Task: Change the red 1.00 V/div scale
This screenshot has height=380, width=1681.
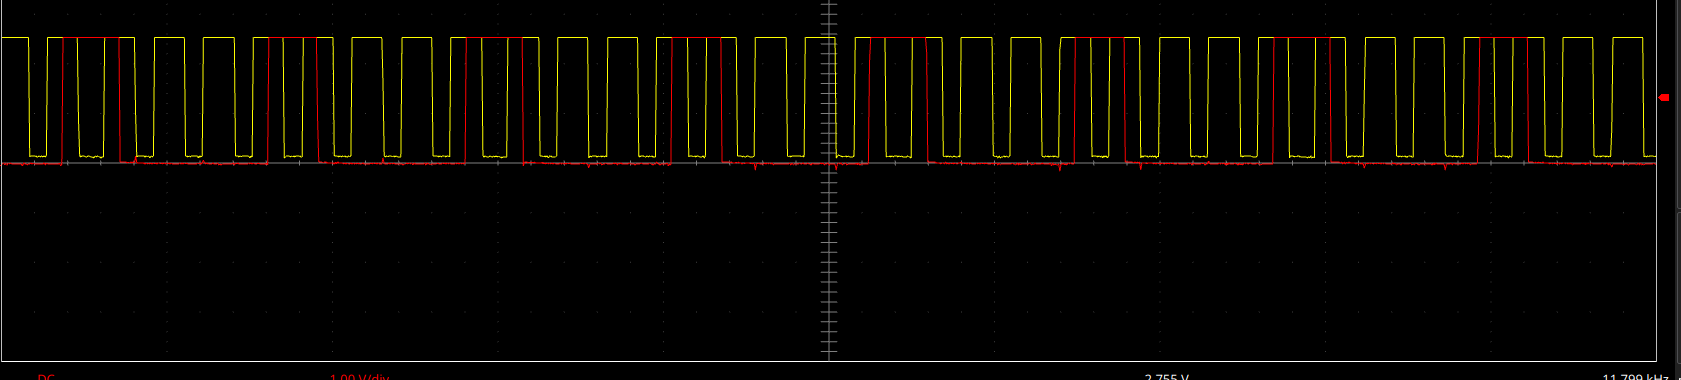Action: 359,376
